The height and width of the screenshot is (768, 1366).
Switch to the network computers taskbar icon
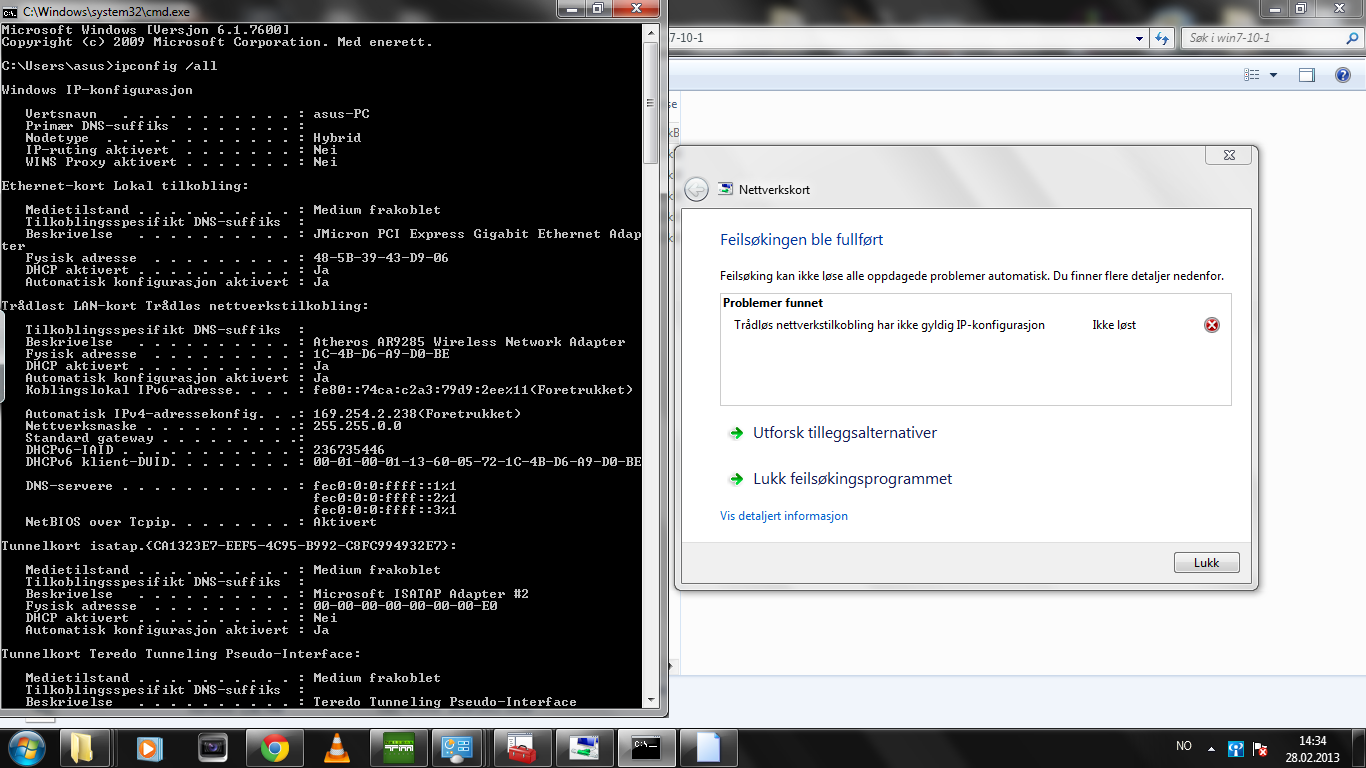pyautogui.click(x=584, y=748)
